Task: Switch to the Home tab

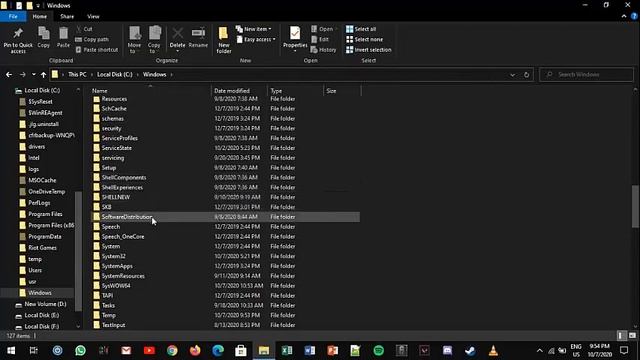Action: coord(40,16)
